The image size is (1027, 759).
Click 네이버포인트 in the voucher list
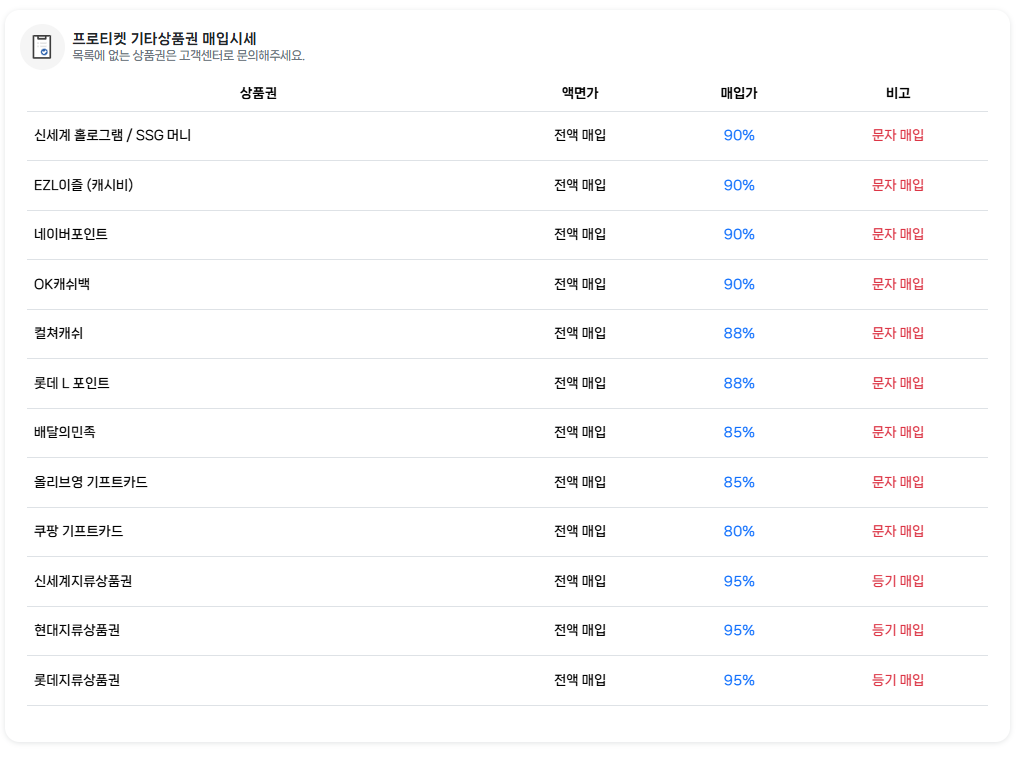pos(71,234)
